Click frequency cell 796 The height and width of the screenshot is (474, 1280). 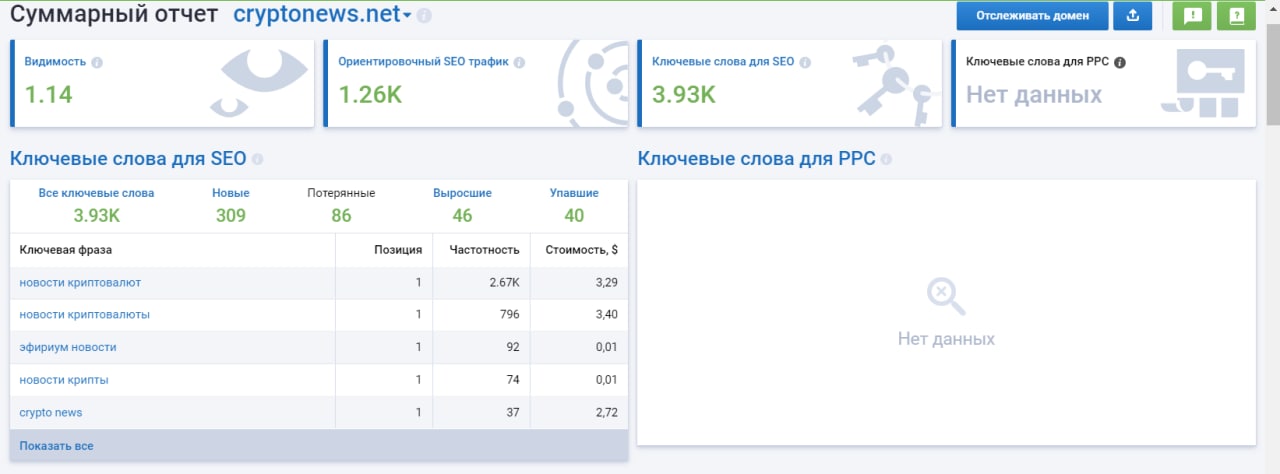coord(510,314)
